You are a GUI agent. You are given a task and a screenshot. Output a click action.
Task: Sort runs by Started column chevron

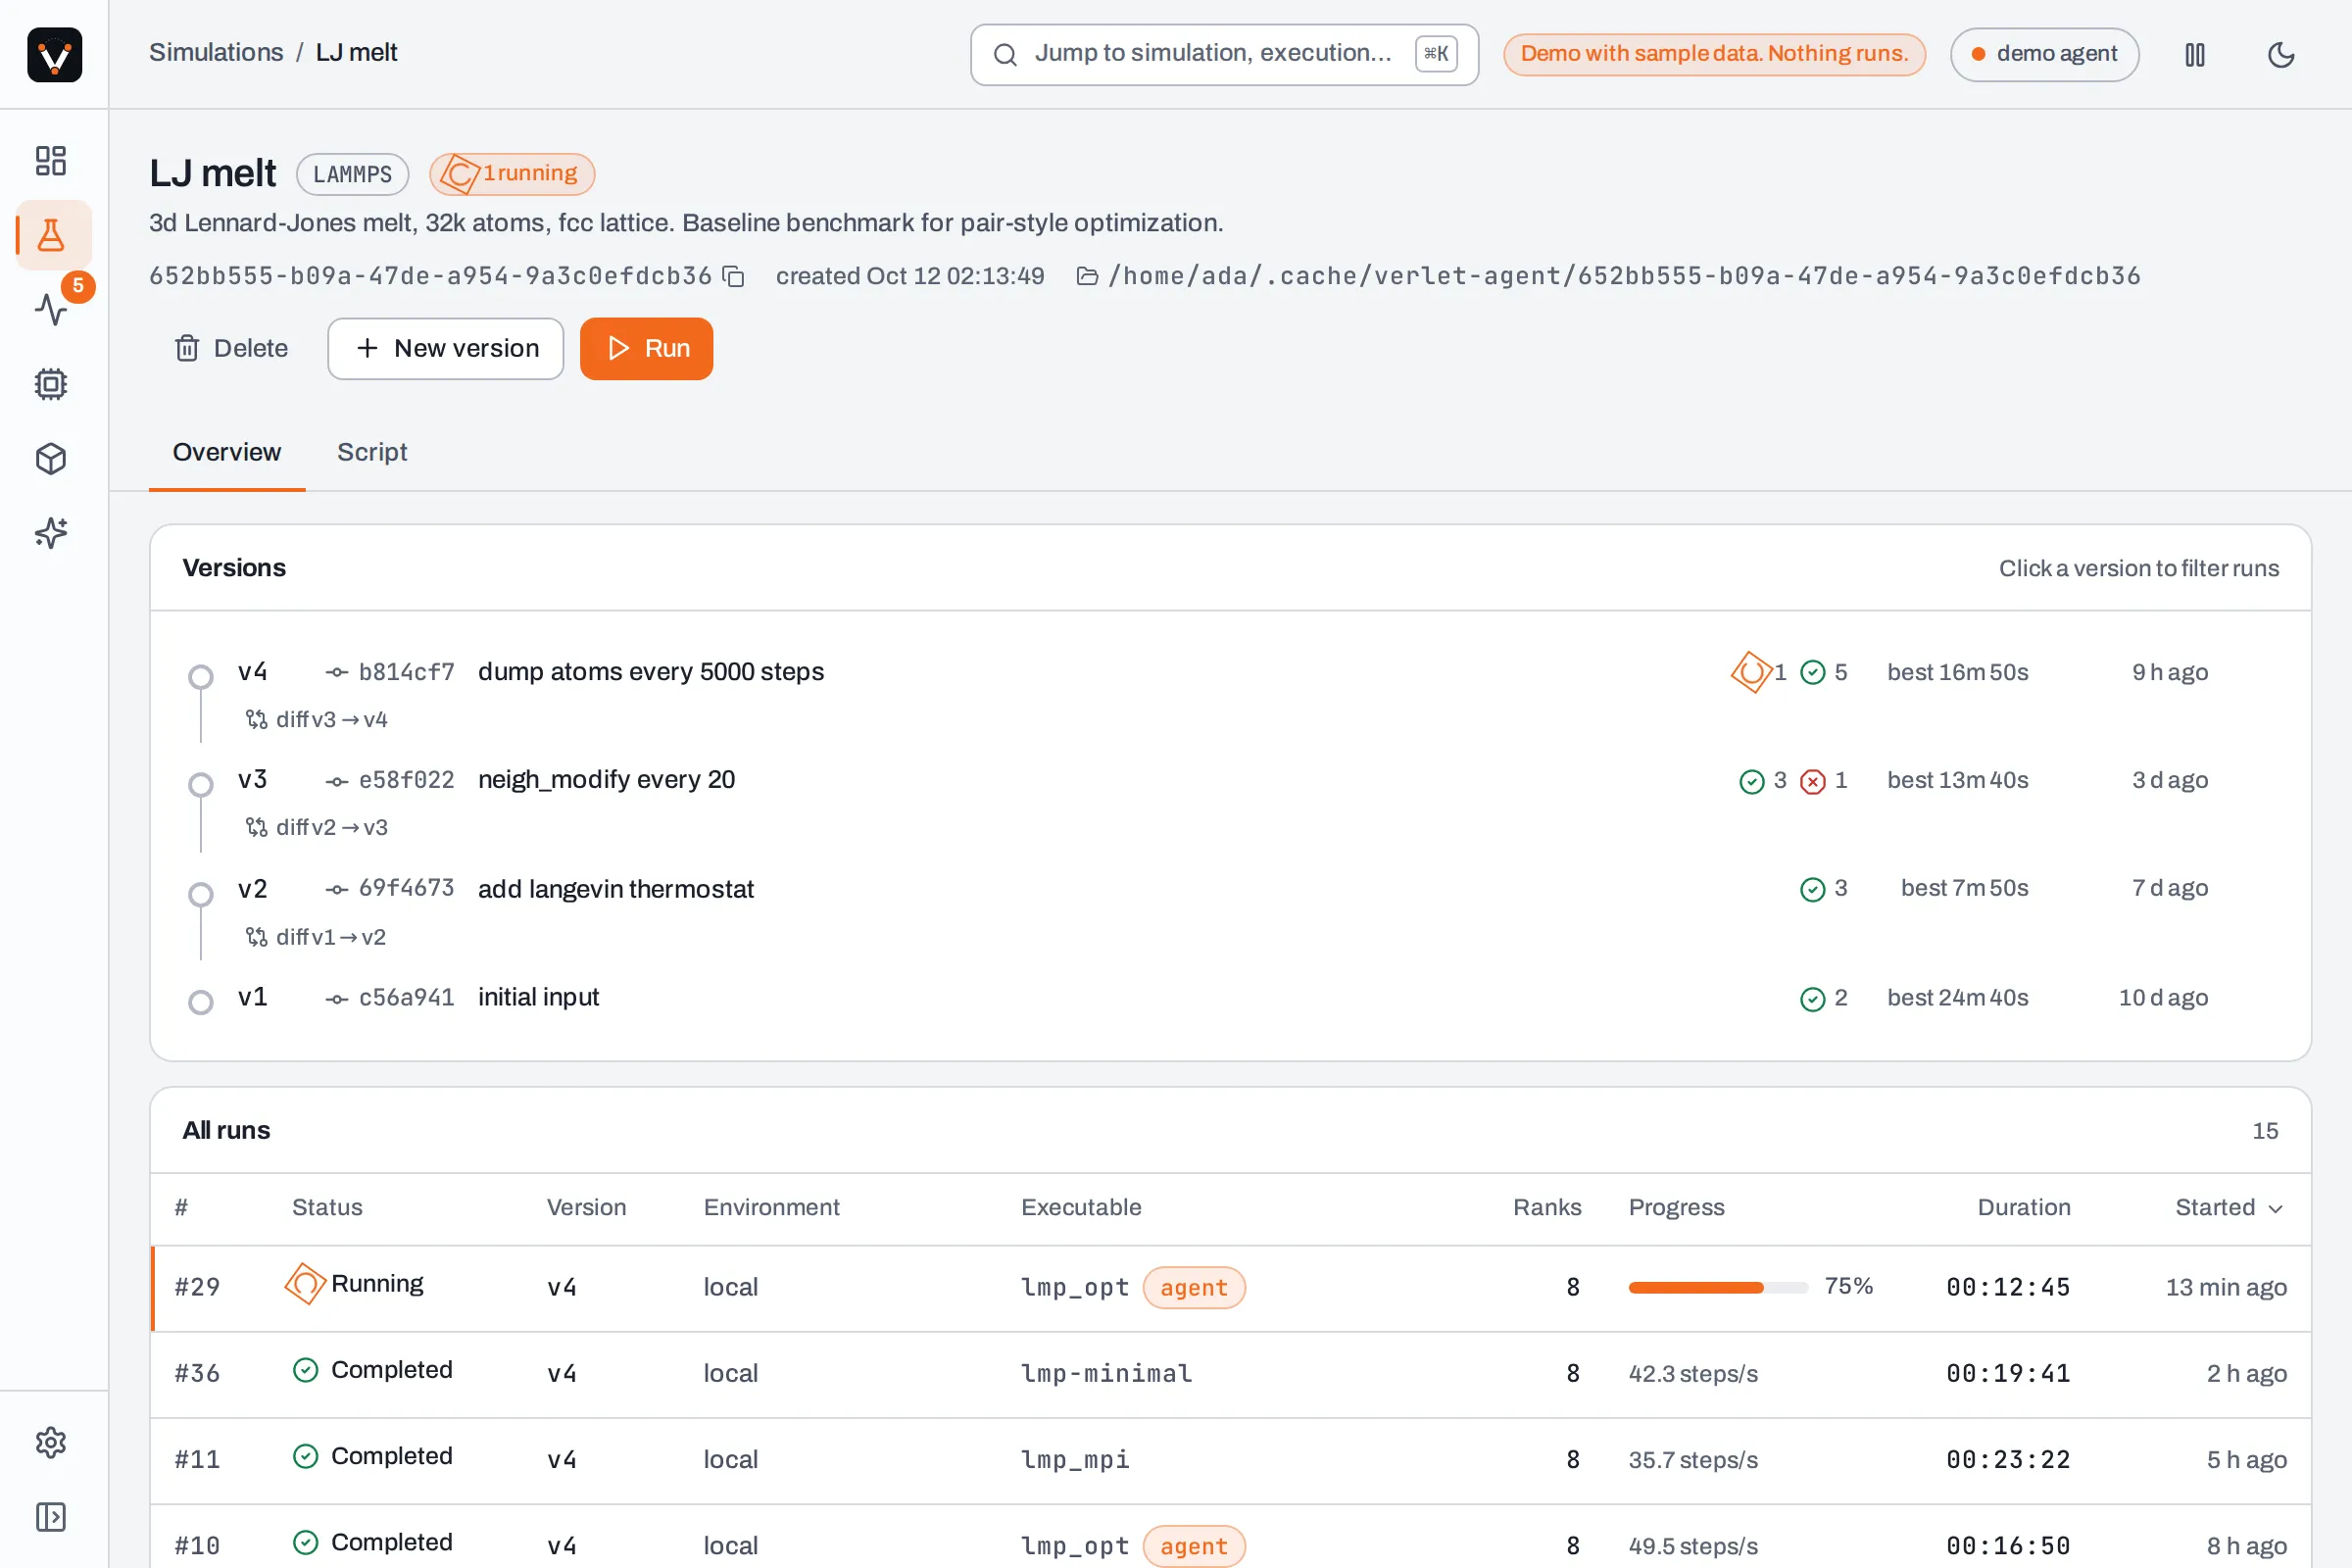[x=2276, y=1208]
